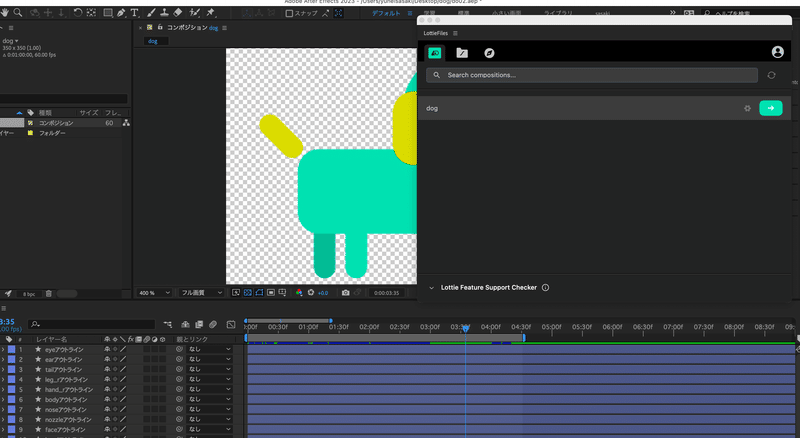Open the LottieFiles folder tab icon
Image resolution: width=800 pixels, height=438 pixels.
click(x=462, y=53)
